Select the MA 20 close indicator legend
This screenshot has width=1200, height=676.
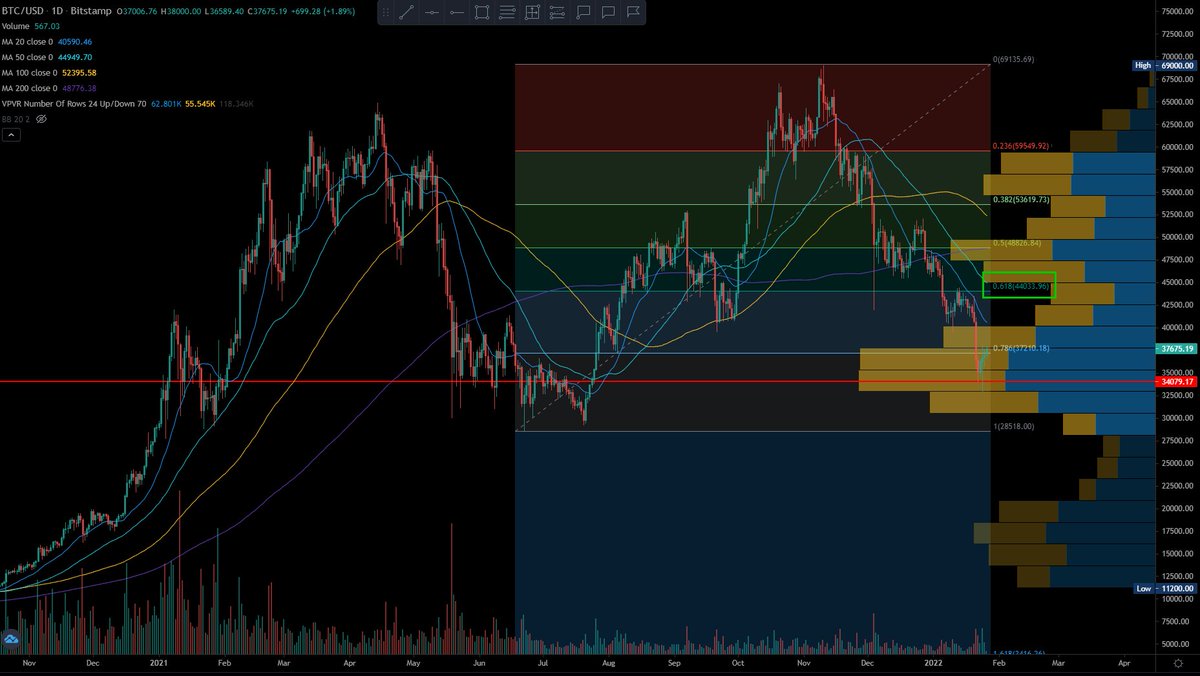[28, 42]
